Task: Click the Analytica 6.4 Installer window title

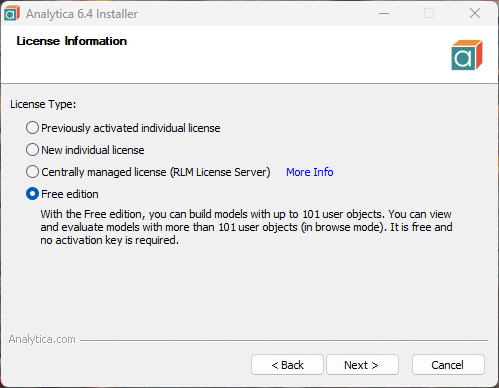Action: [82, 14]
